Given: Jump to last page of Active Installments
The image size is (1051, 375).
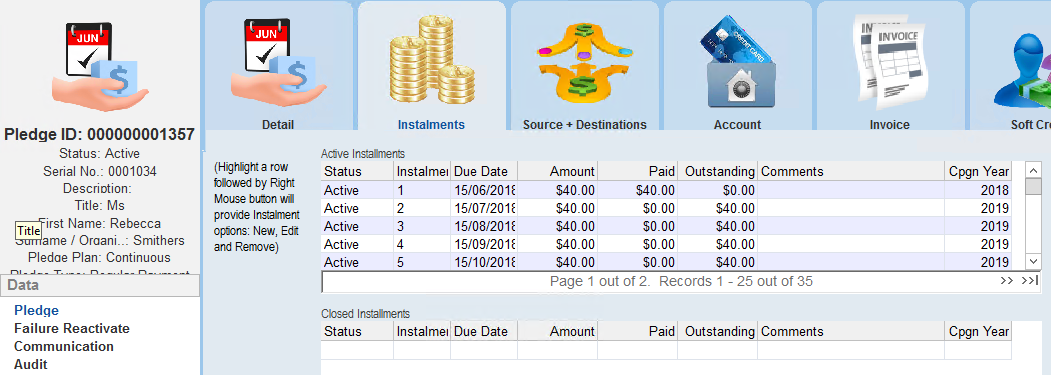Looking at the screenshot, I should (x=1030, y=281).
